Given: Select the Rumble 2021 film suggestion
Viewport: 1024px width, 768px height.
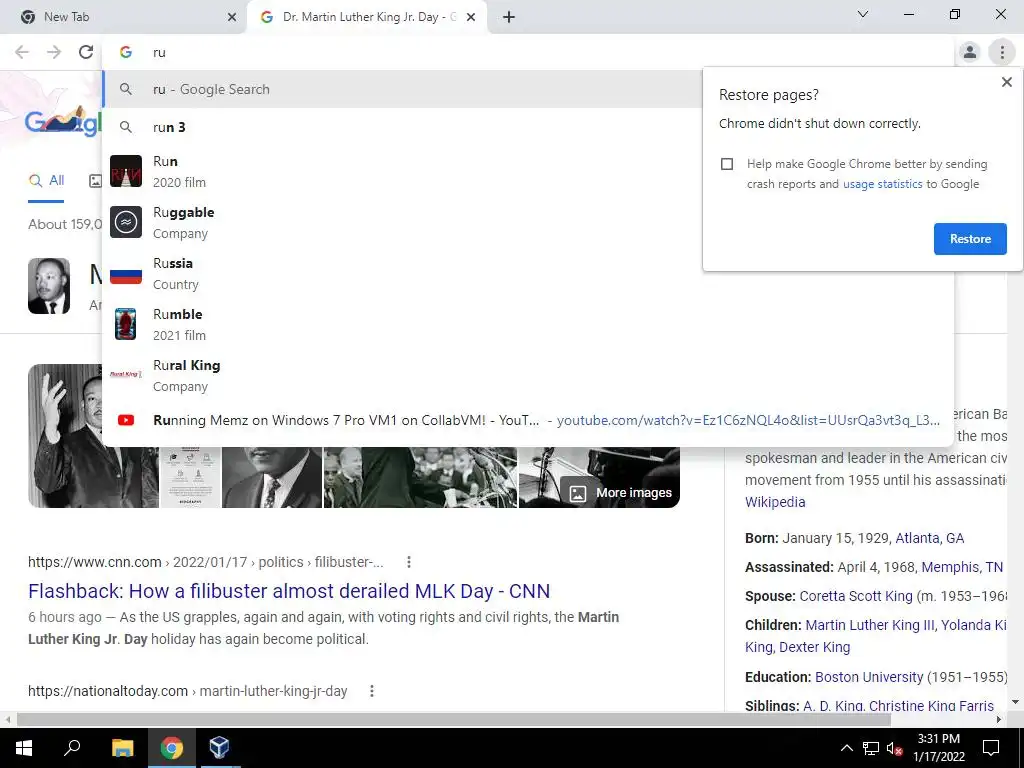Looking at the screenshot, I should [528, 325].
